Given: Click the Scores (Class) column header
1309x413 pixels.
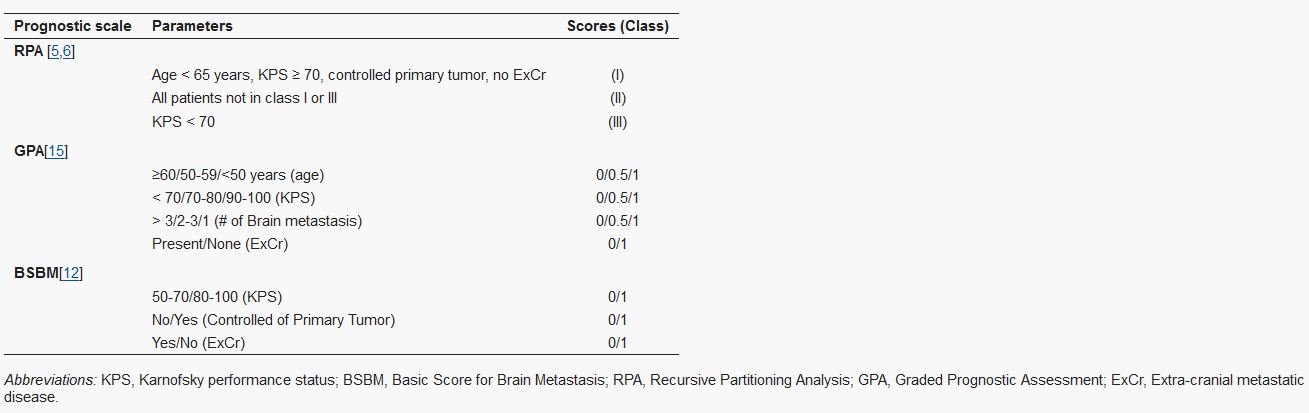Looking at the screenshot, I should tap(617, 26).
